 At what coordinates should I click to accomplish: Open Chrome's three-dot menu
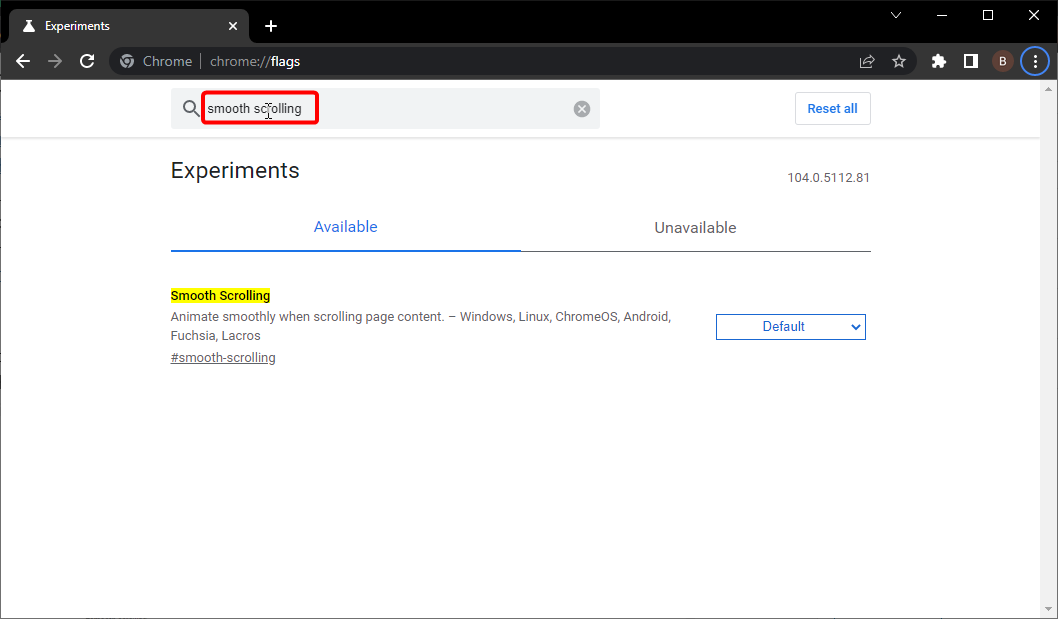1035,61
